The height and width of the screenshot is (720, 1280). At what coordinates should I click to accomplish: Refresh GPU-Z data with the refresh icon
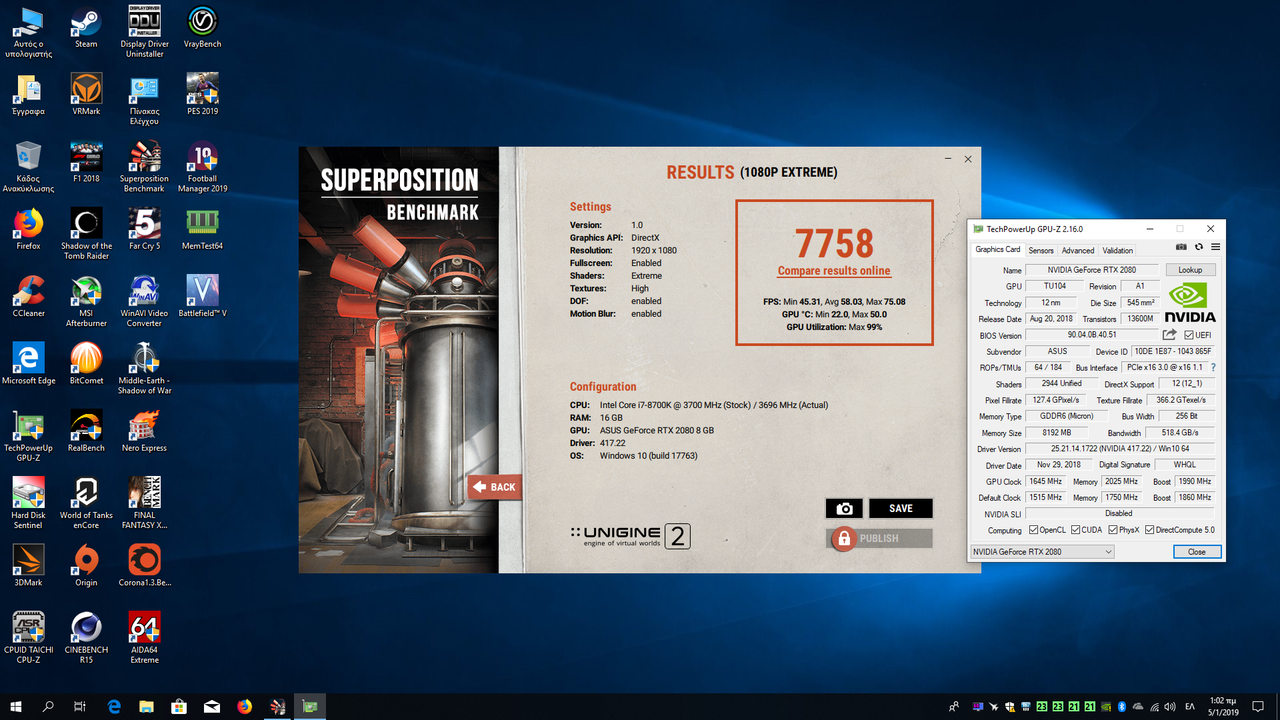point(1198,246)
